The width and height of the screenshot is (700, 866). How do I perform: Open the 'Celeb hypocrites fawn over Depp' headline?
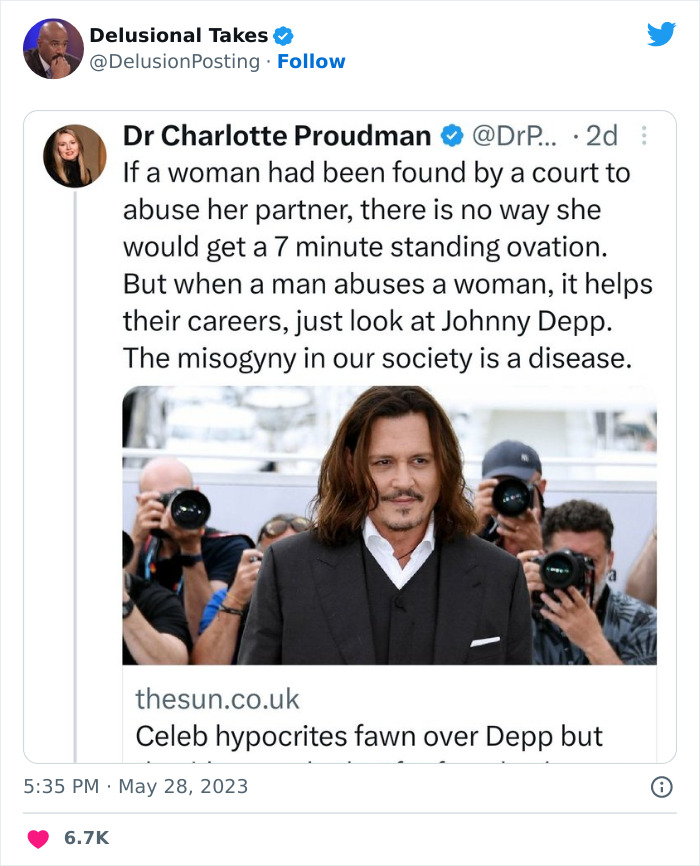[x=369, y=736]
